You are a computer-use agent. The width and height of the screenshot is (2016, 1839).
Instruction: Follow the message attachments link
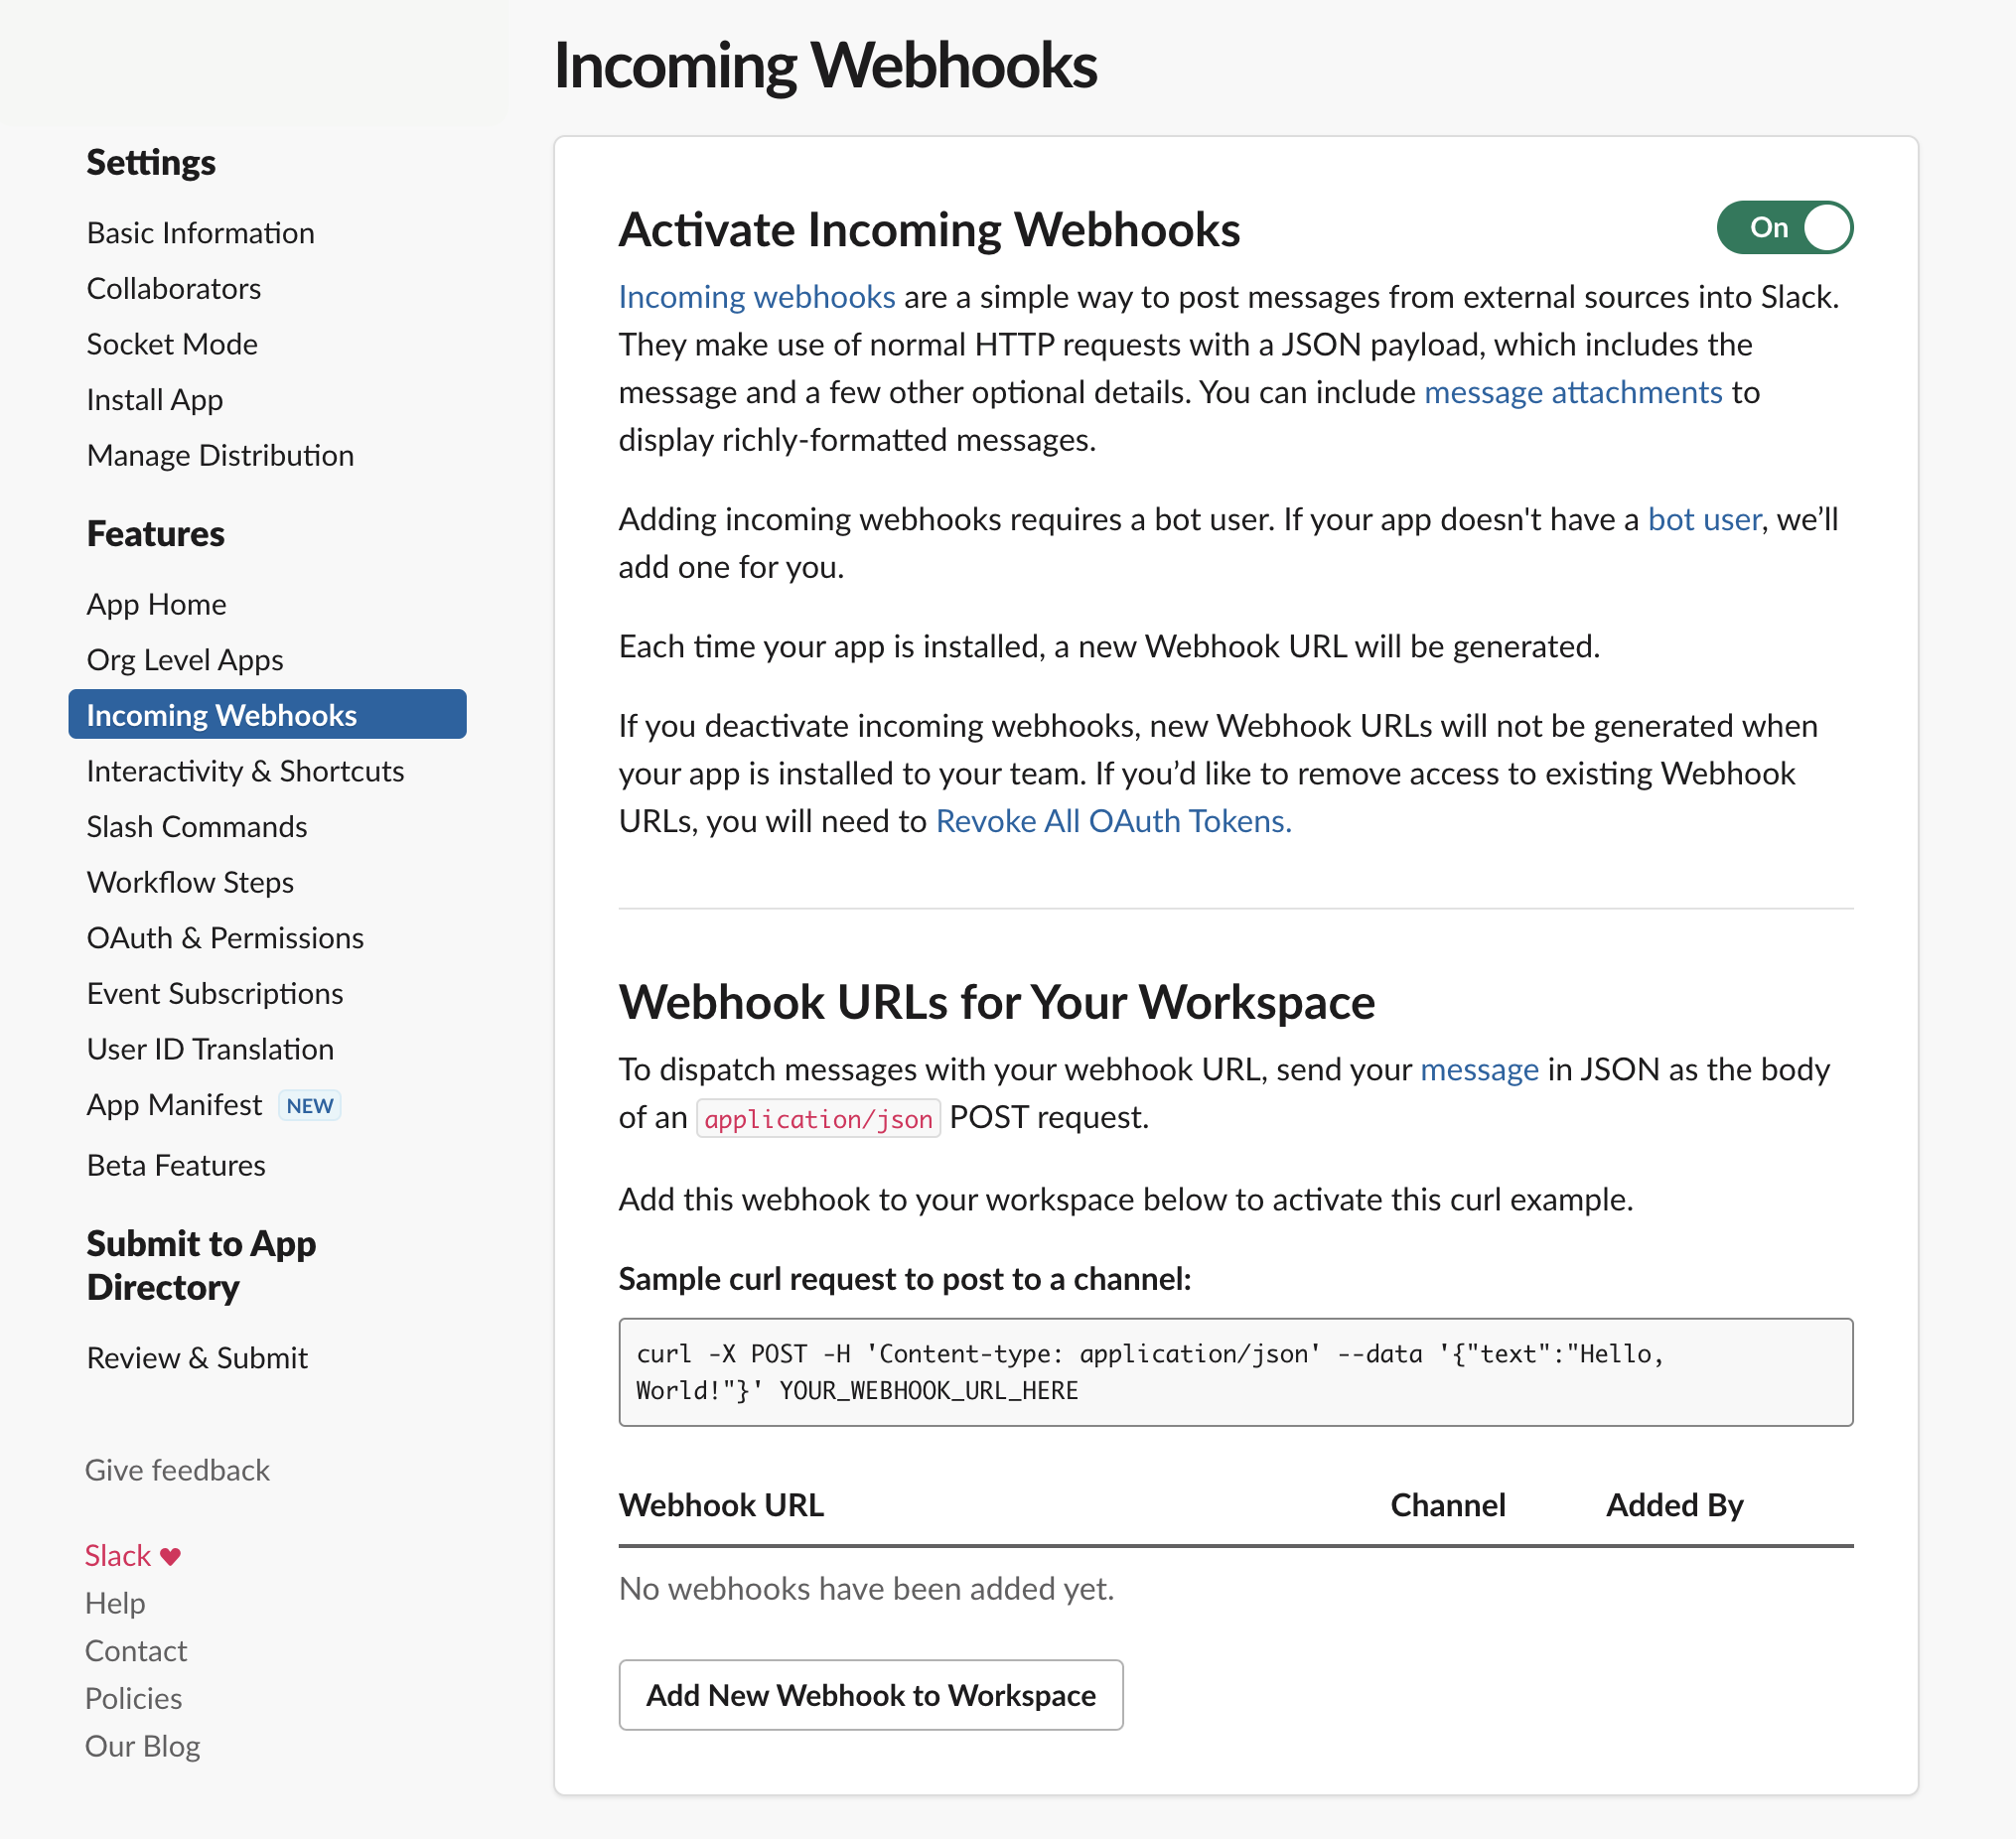click(1572, 392)
